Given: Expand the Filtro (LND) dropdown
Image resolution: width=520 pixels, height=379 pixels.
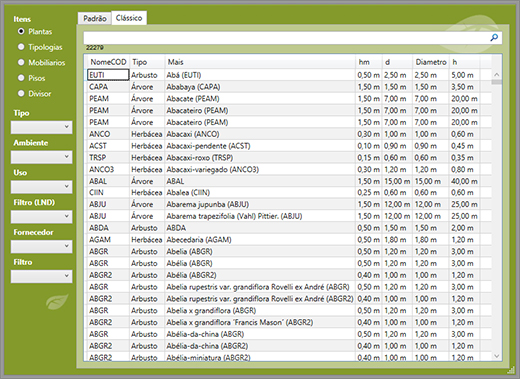Looking at the screenshot, I should coord(41,217).
